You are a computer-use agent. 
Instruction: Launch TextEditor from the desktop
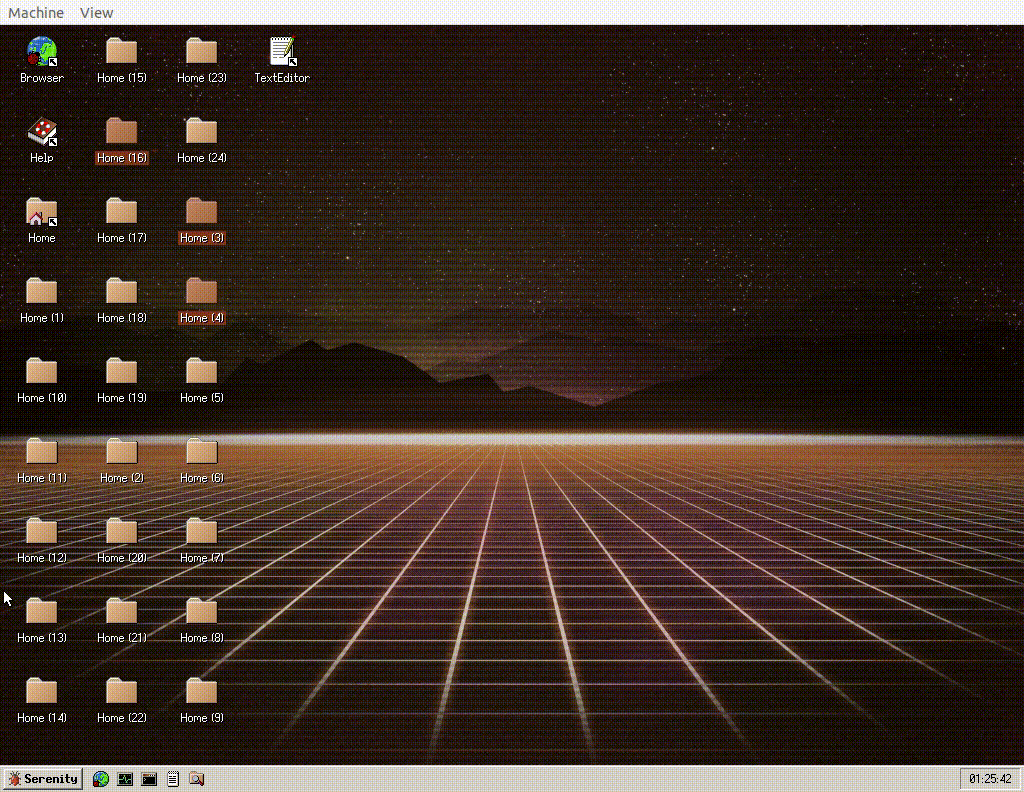[x=281, y=50]
